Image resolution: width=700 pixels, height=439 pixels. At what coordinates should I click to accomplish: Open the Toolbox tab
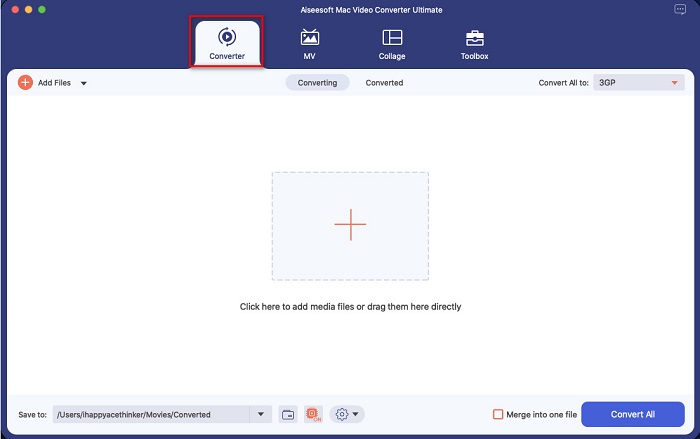(x=475, y=44)
